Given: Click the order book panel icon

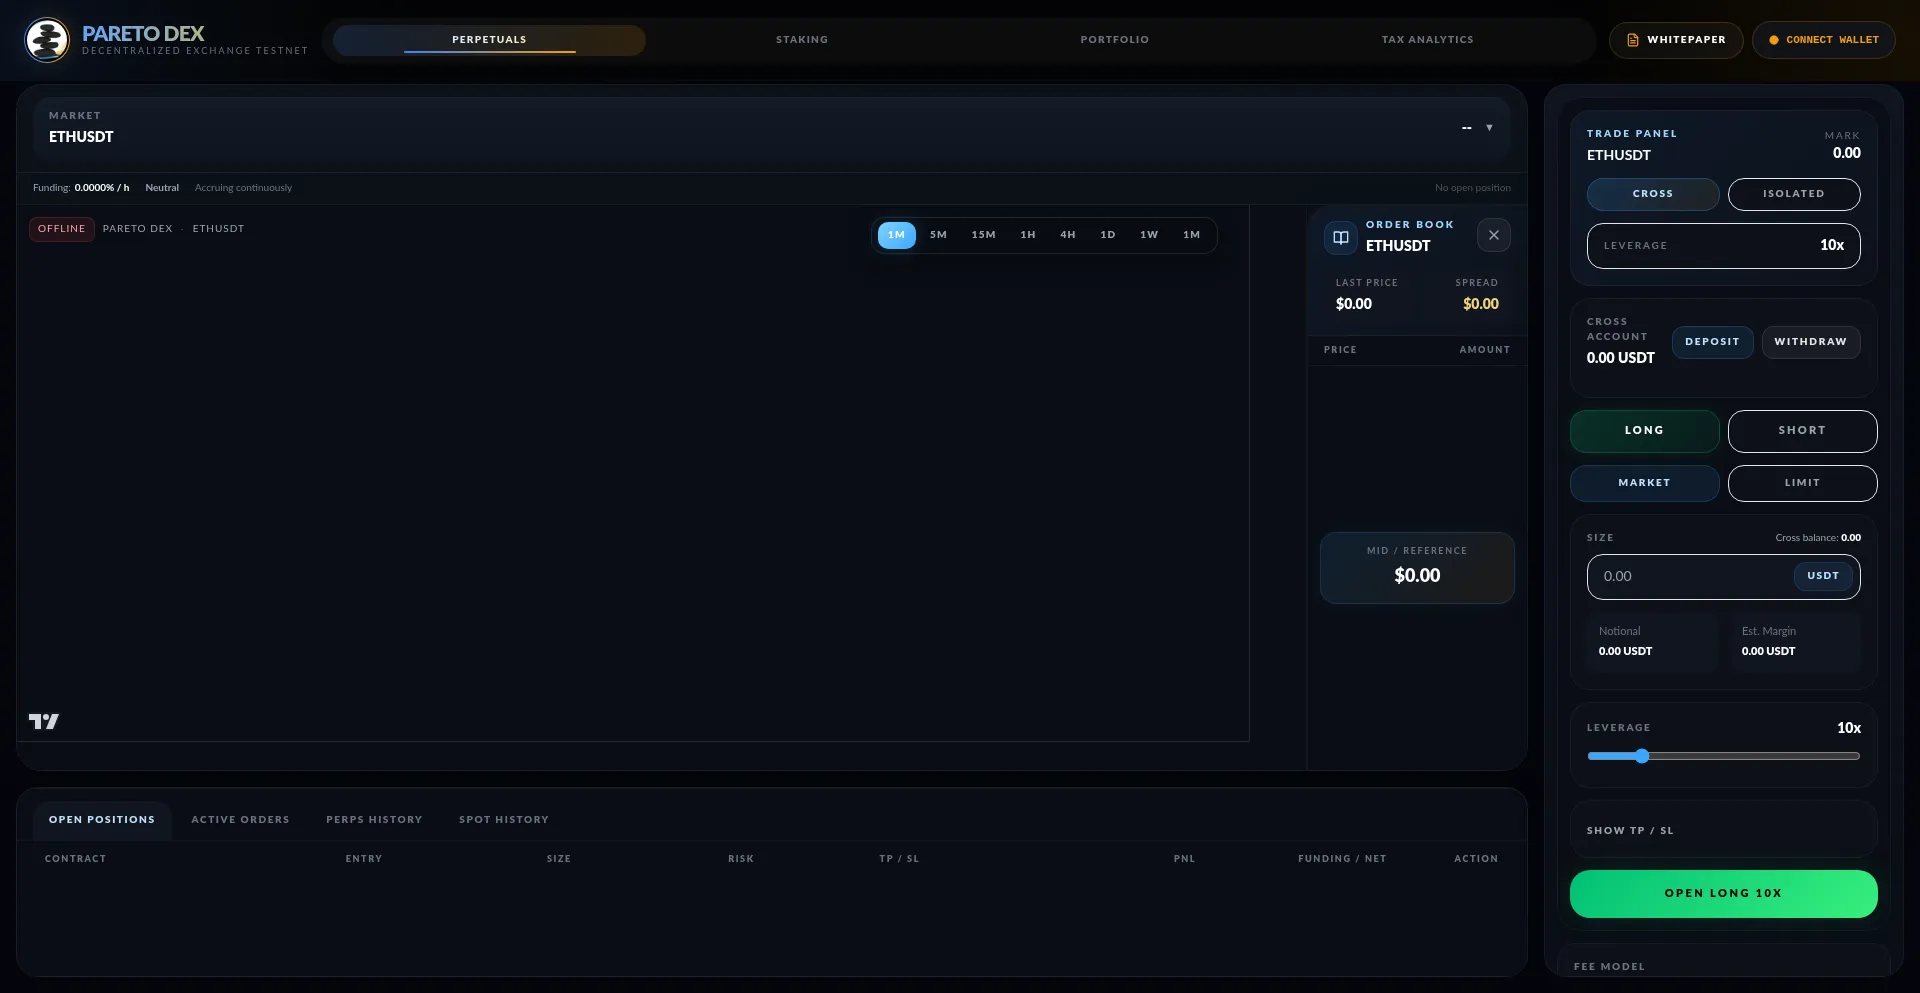Looking at the screenshot, I should [x=1341, y=237].
